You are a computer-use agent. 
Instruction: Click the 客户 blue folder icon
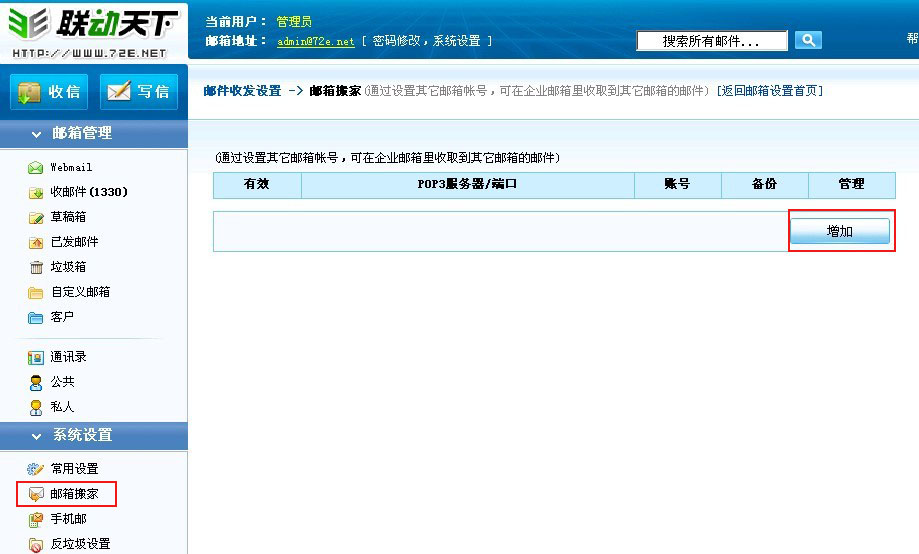click(x=36, y=318)
